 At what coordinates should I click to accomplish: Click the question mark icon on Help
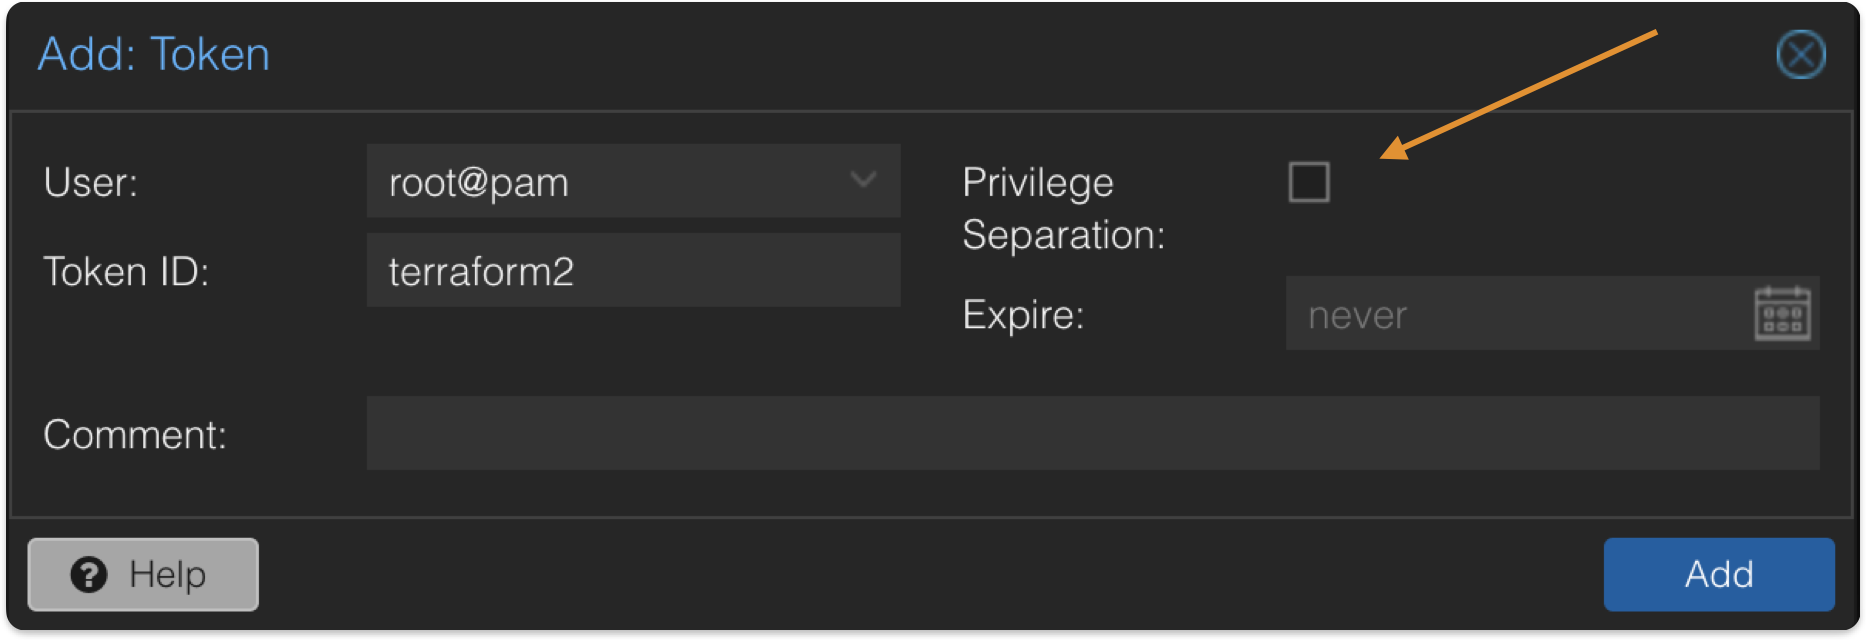(89, 575)
